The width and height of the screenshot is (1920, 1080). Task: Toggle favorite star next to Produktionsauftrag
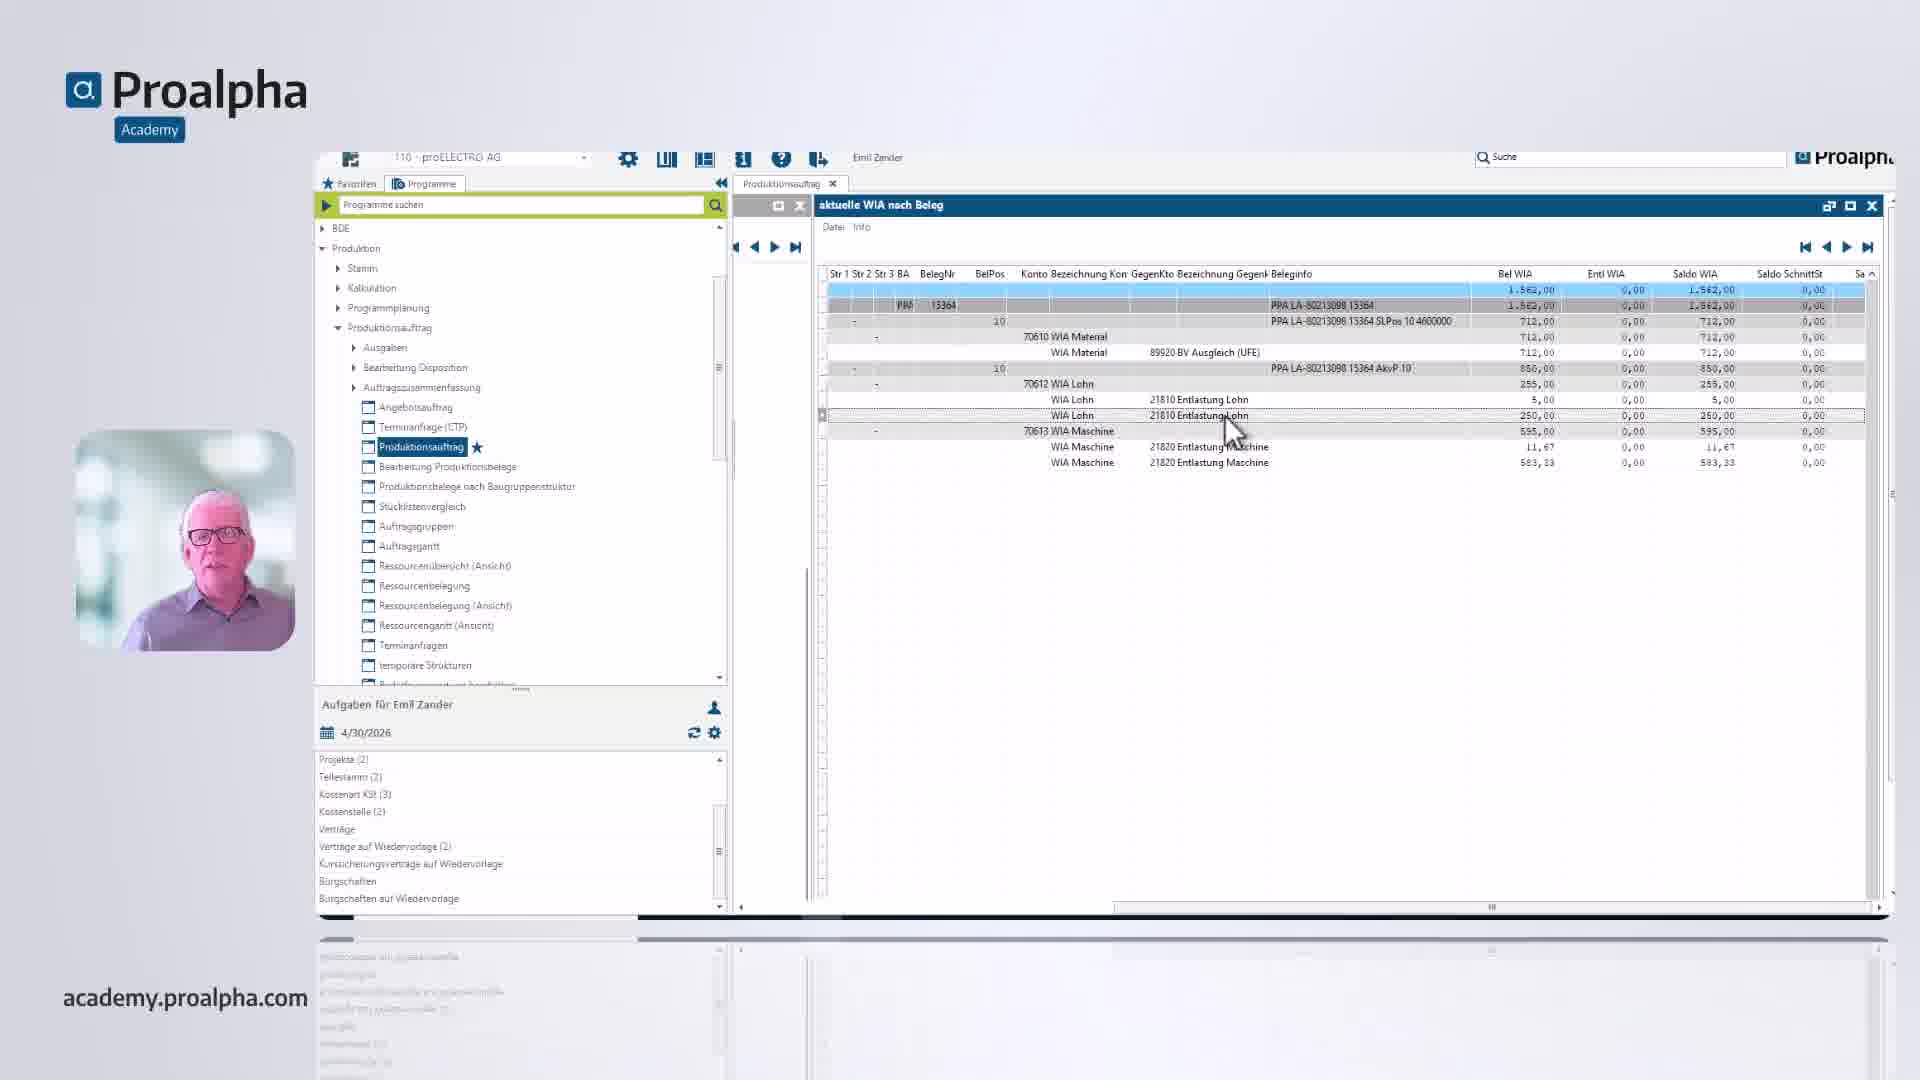point(477,447)
